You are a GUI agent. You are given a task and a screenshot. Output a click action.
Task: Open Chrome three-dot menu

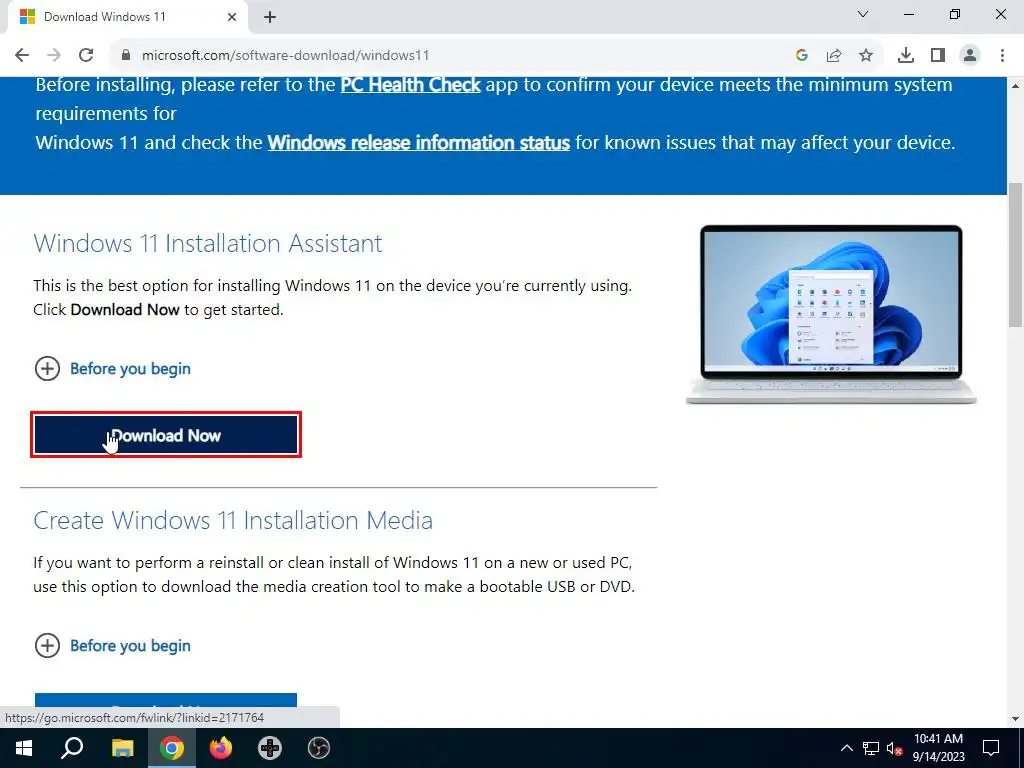[1002, 56]
